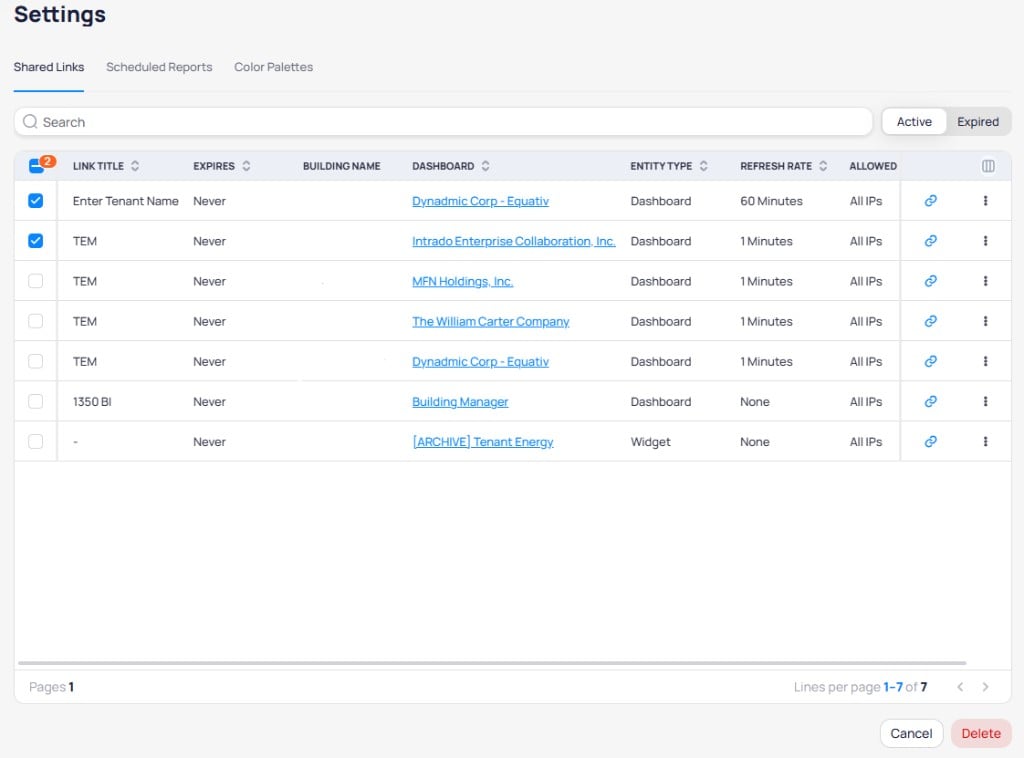Open MFN Holdings, Inc. dashboard link
Image resolution: width=1024 pixels, height=758 pixels.
(462, 281)
